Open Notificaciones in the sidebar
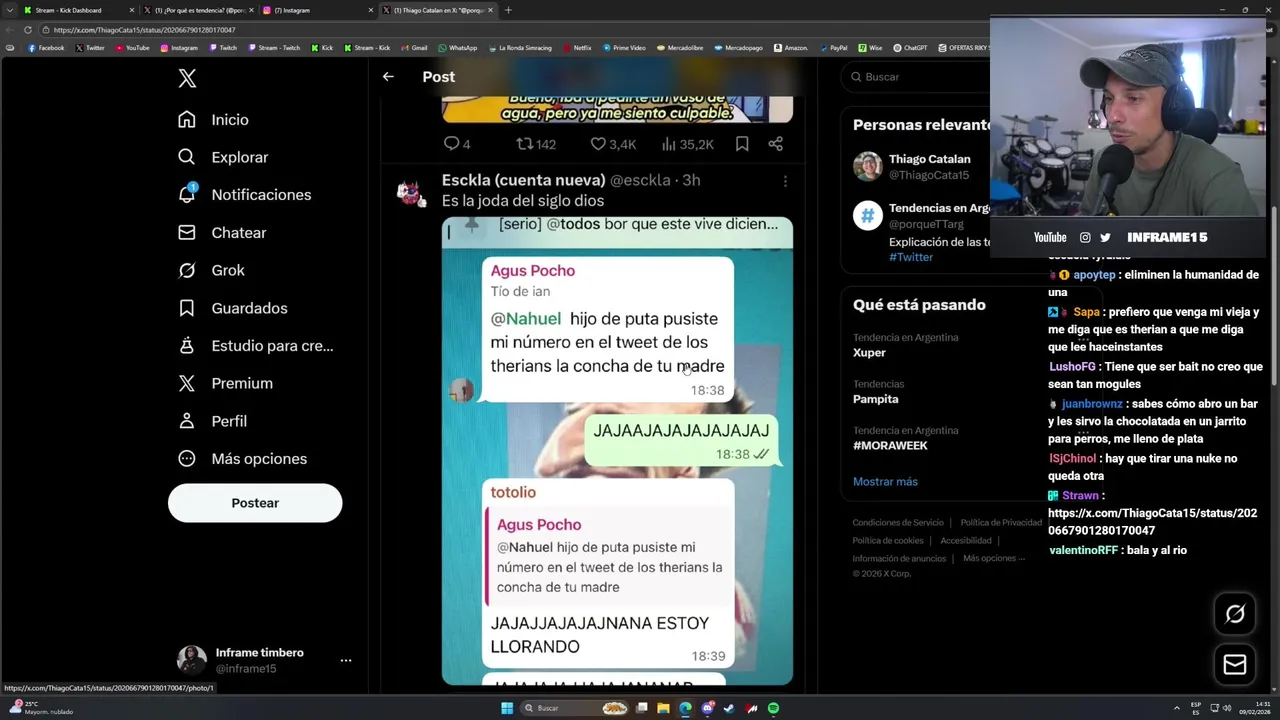This screenshot has height=720, width=1280. (244, 195)
